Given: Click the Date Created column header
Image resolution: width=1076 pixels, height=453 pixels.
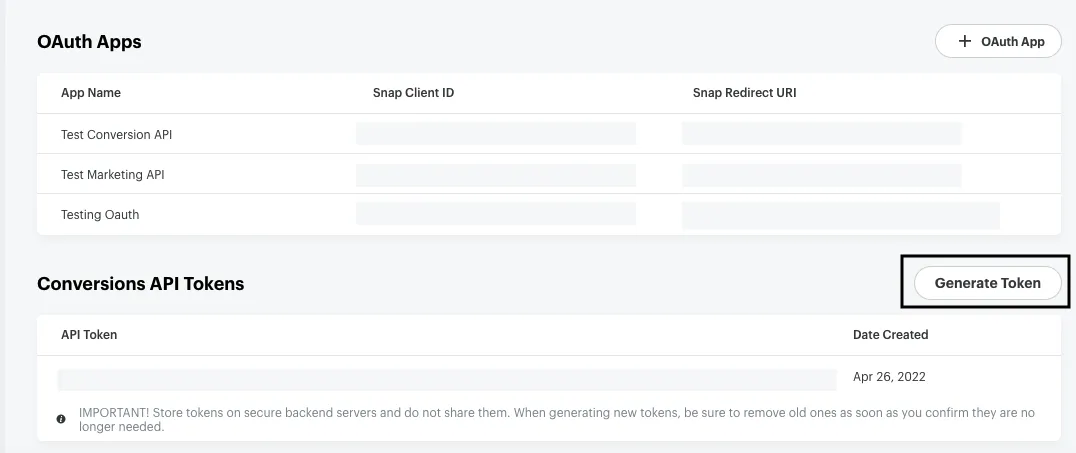Looking at the screenshot, I should coord(891,335).
